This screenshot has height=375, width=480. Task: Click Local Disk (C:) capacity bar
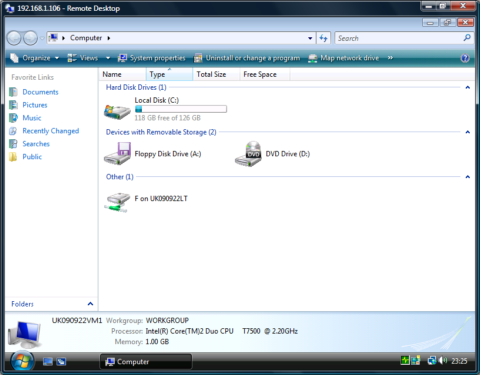click(181, 109)
